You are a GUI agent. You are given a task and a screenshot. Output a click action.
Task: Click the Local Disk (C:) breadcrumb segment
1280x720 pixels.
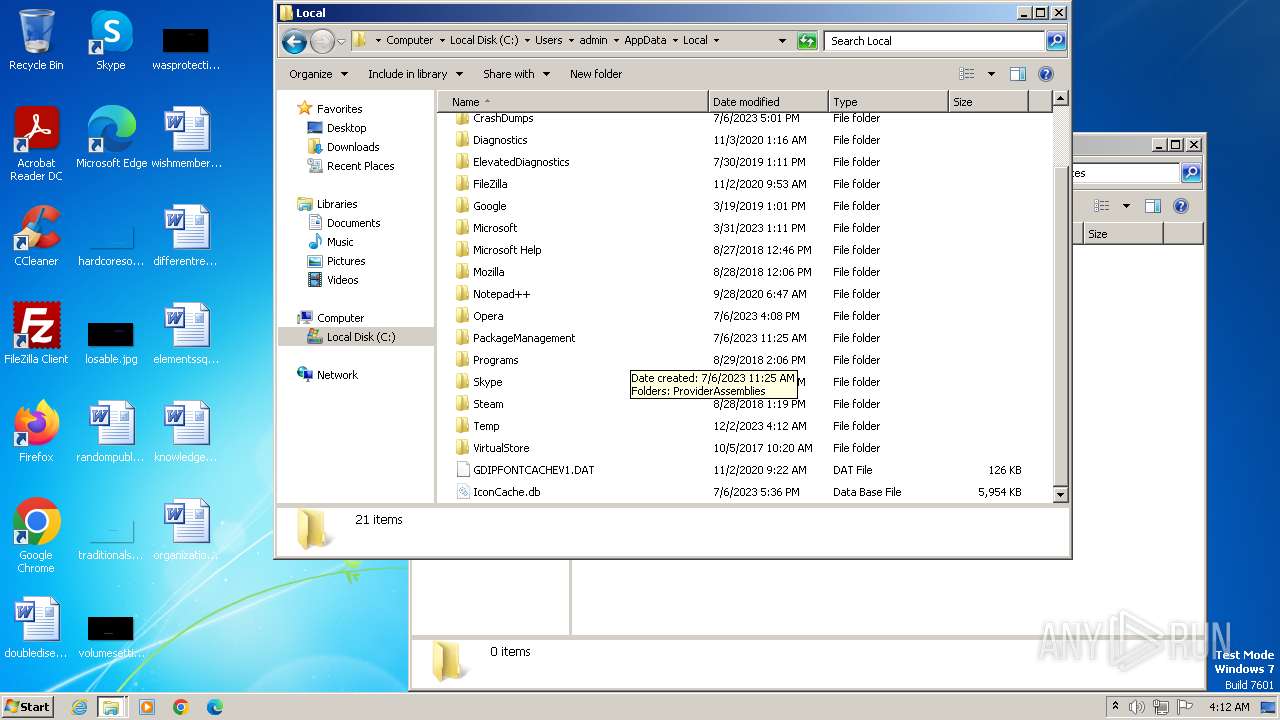coord(484,41)
